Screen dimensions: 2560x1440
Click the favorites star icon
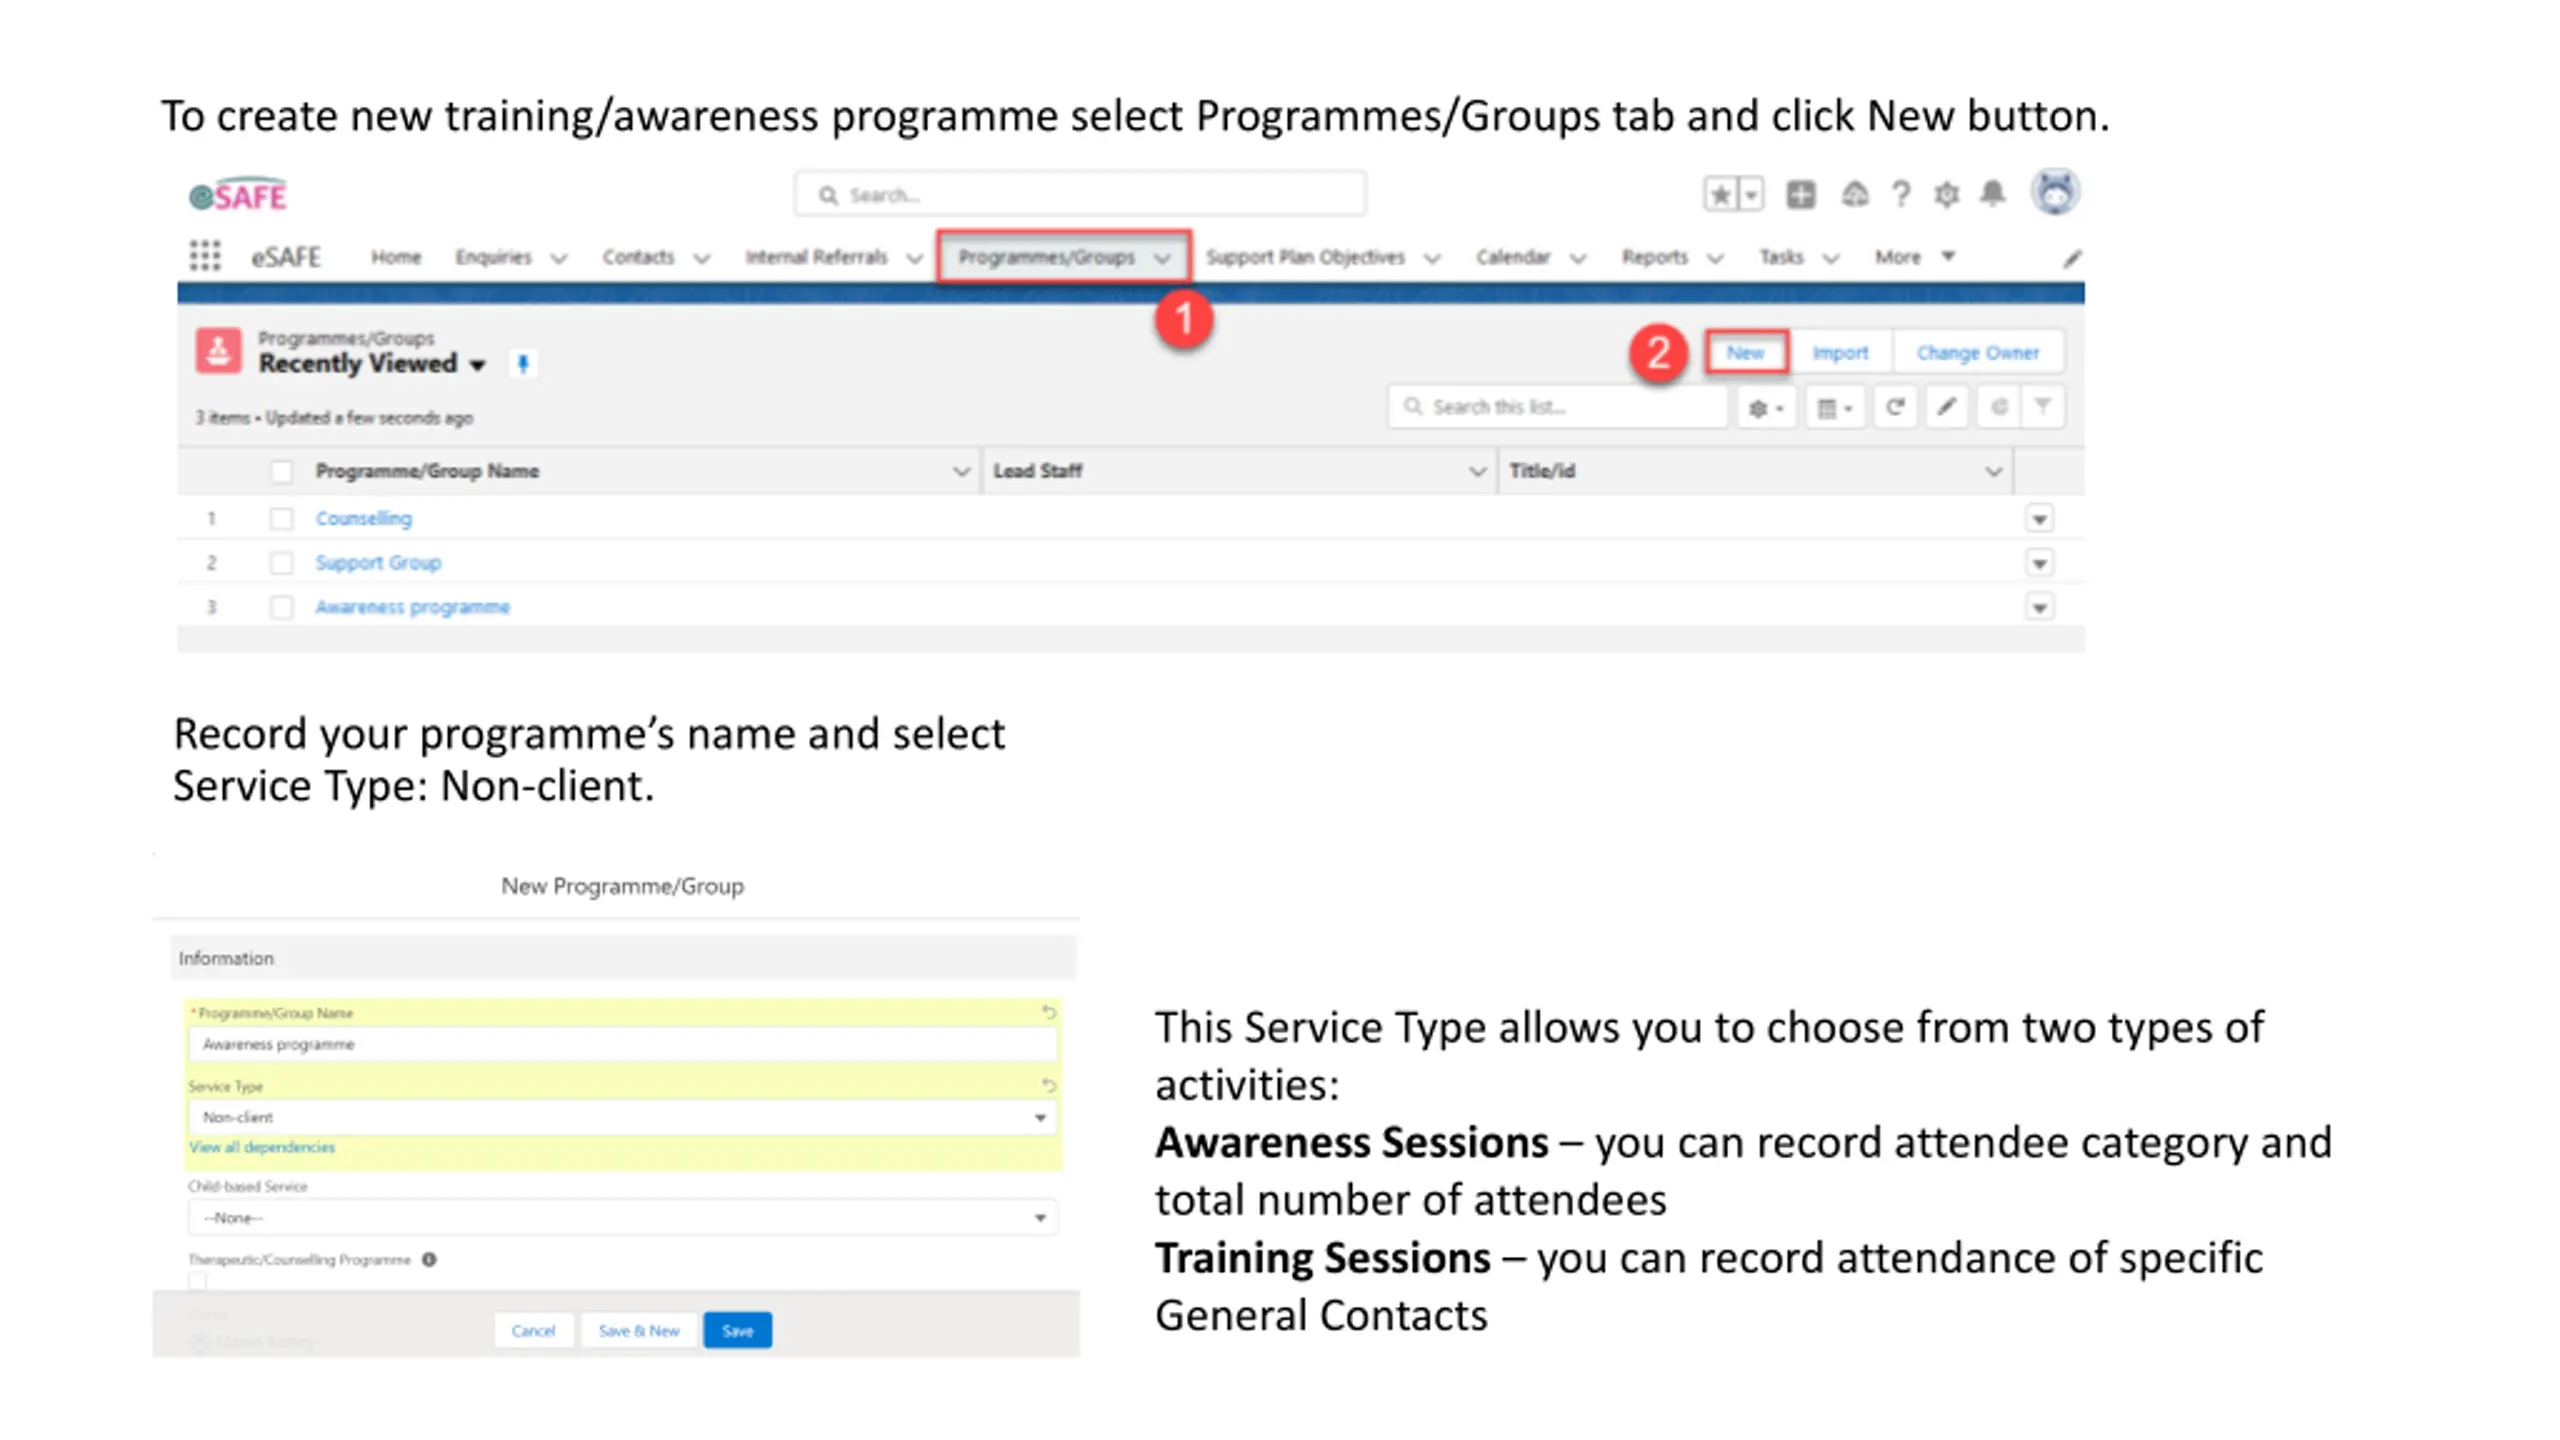click(x=1720, y=194)
